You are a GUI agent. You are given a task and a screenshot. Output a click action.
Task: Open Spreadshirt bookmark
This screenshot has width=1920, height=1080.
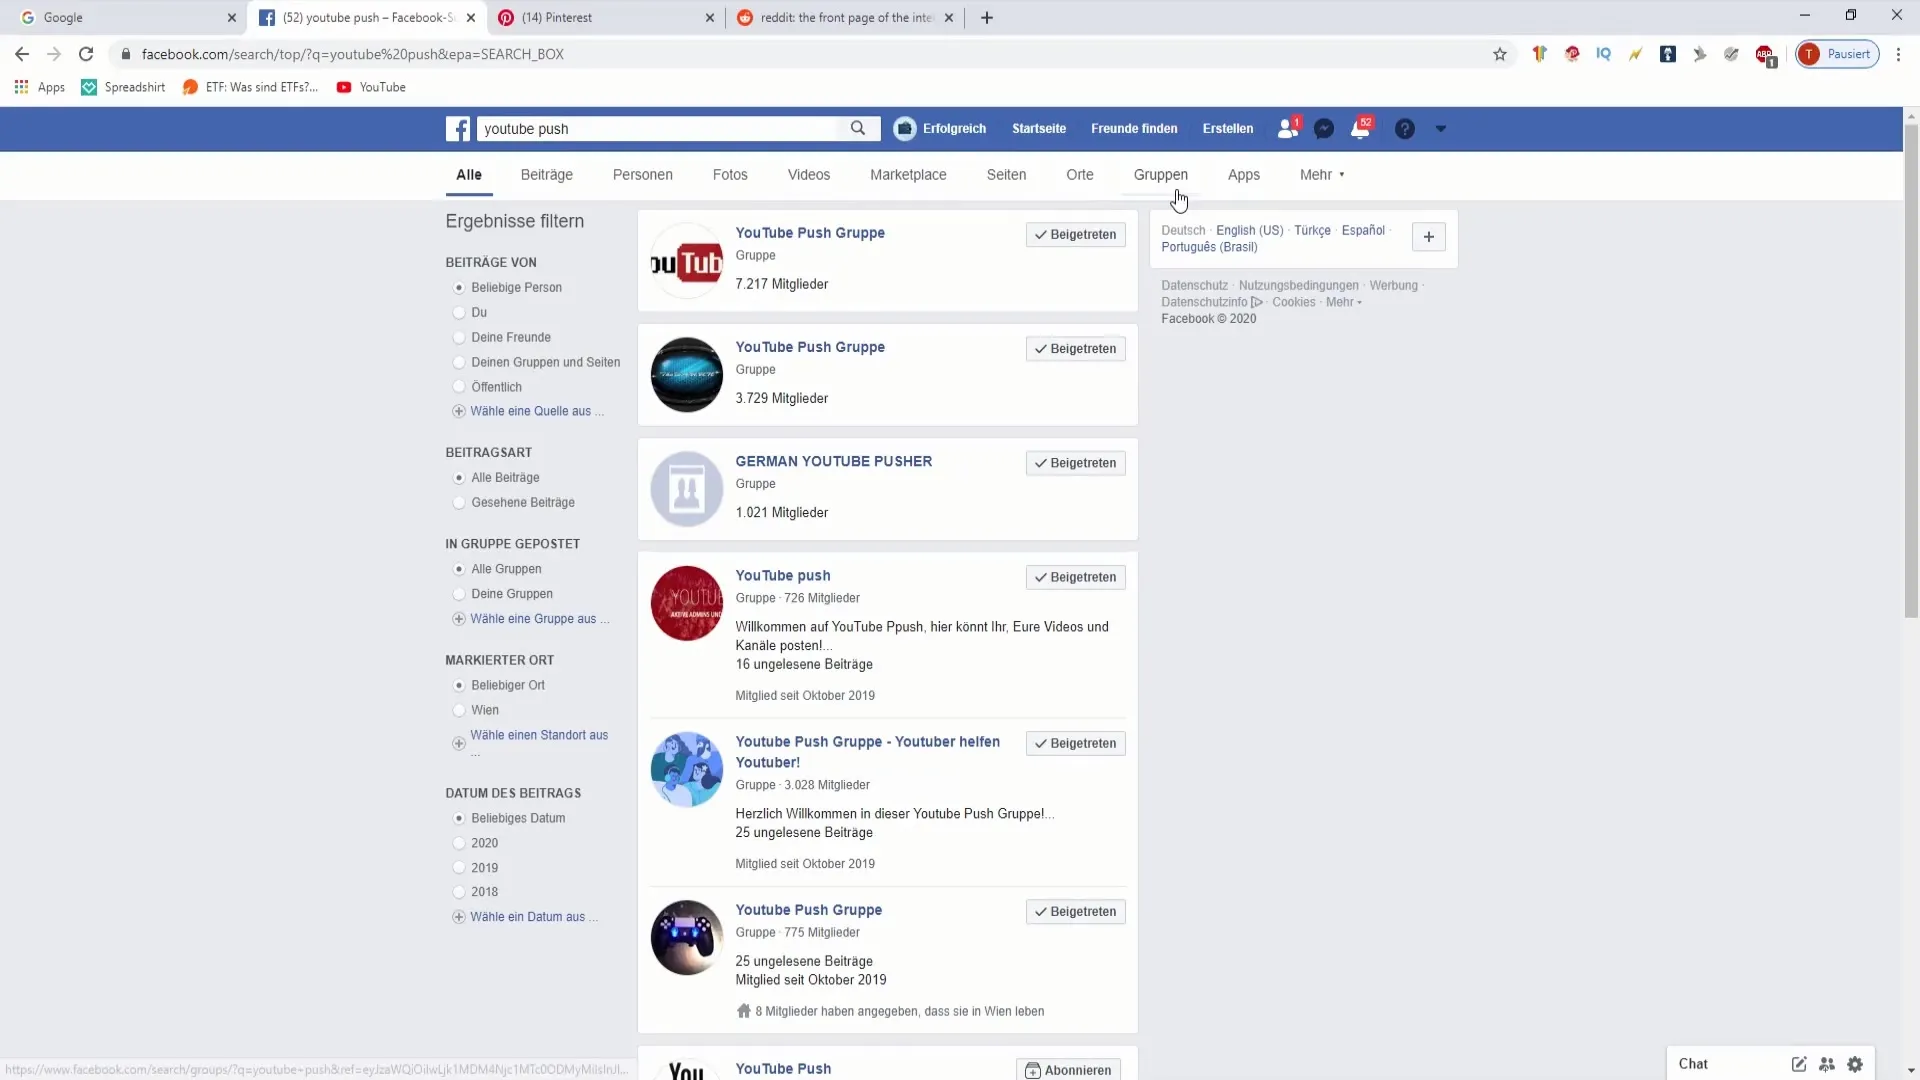(123, 87)
